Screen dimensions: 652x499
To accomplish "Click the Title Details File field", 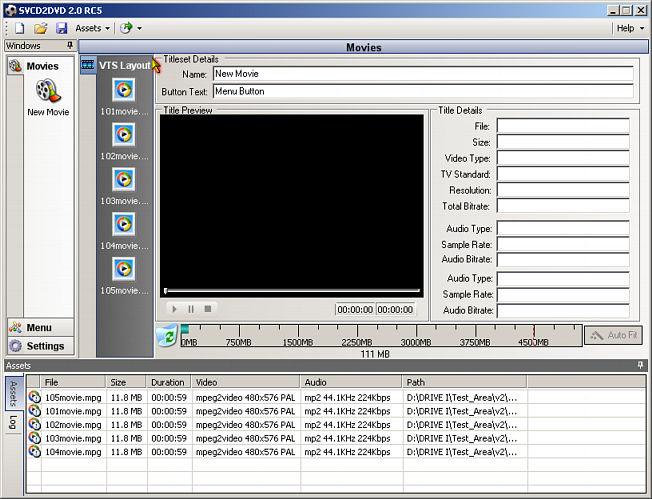I will pyautogui.click(x=563, y=126).
